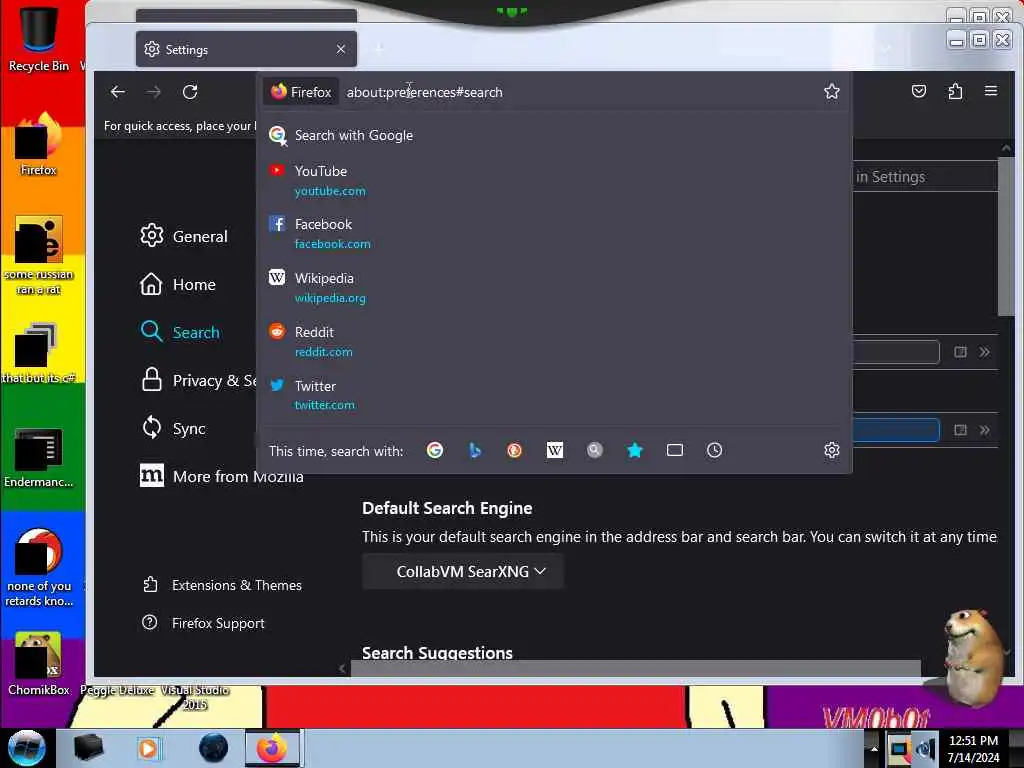Open Sync settings category
Image resolution: width=1024 pixels, height=768 pixels.
(174, 428)
